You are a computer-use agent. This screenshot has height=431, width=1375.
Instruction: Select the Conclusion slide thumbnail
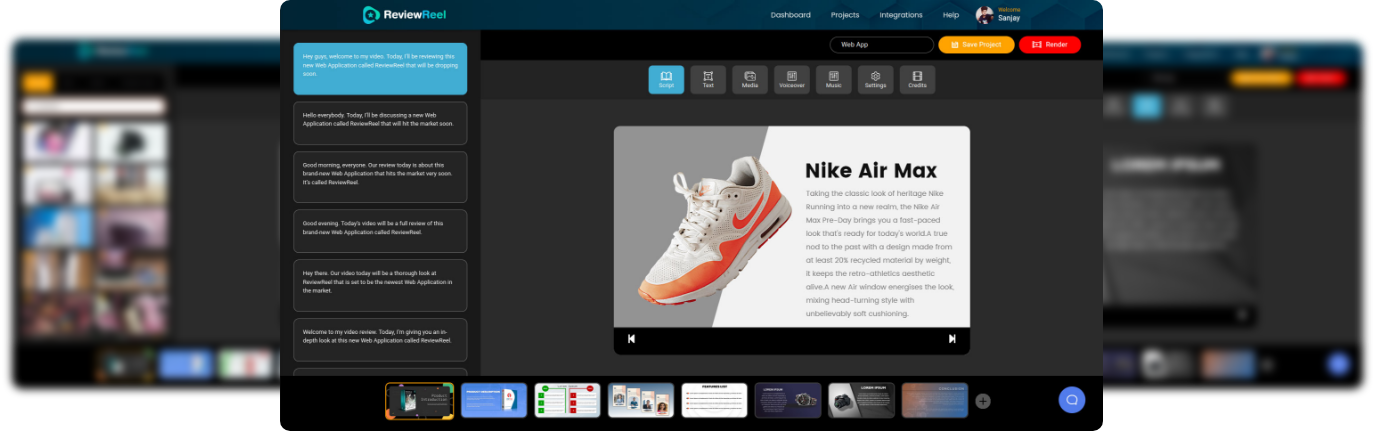pos(935,400)
